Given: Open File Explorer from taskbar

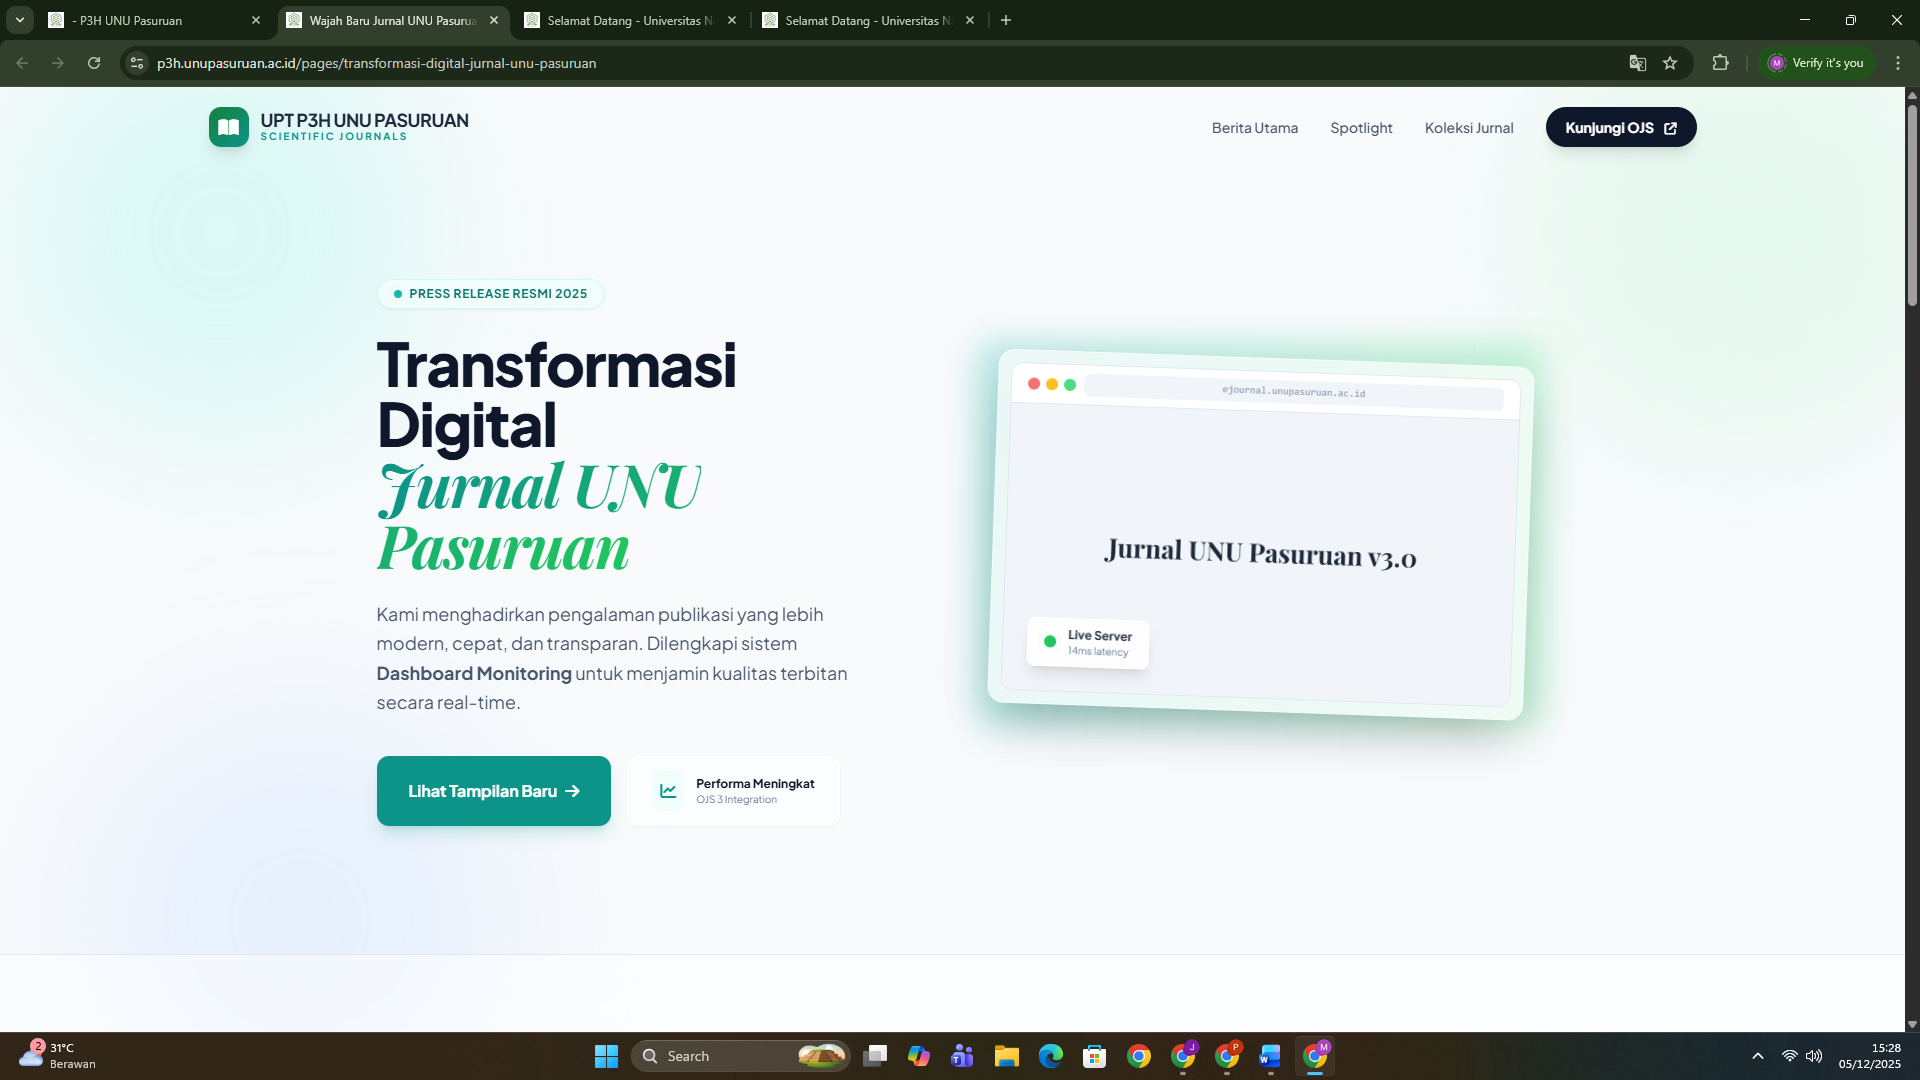Looking at the screenshot, I should (1006, 1056).
